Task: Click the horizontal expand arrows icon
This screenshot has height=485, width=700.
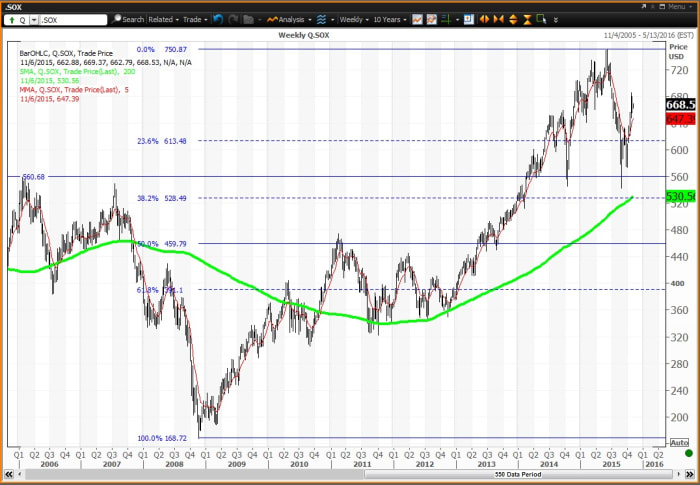Action: point(486,19)
